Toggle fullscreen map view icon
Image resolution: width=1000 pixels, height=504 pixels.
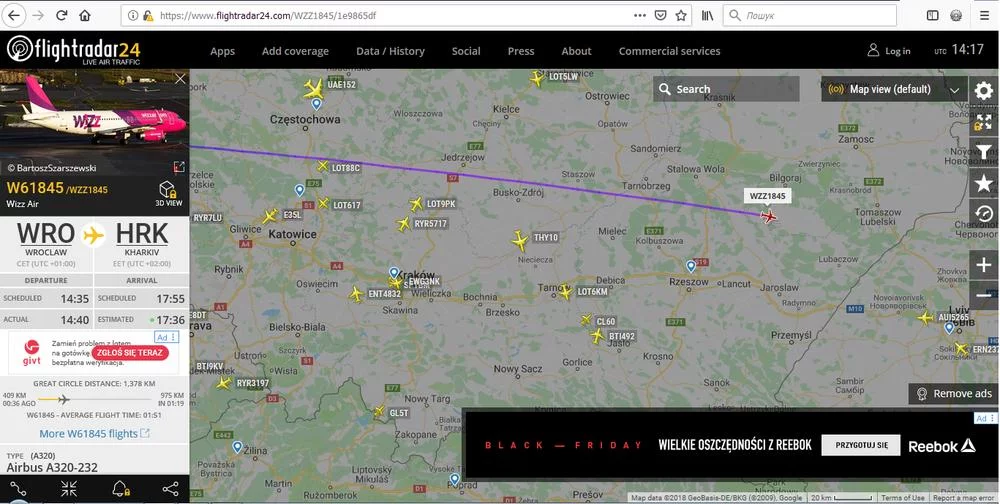point(984,121)
